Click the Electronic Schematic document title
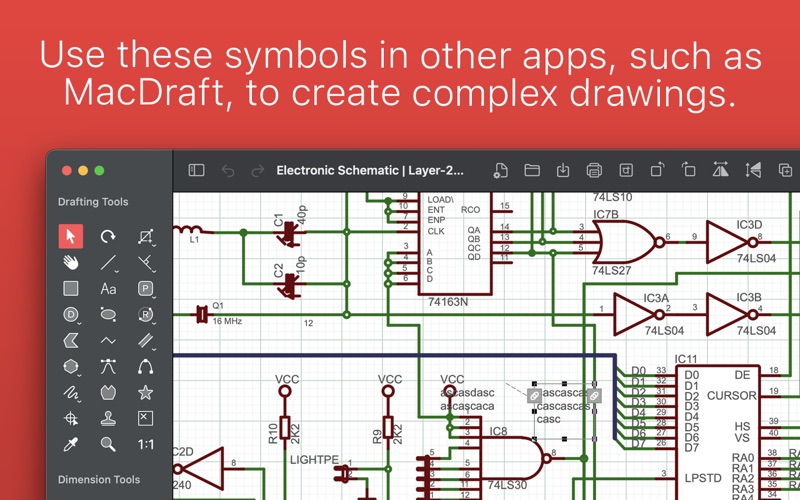Viewport: 800px width, 500px height. 370,170
